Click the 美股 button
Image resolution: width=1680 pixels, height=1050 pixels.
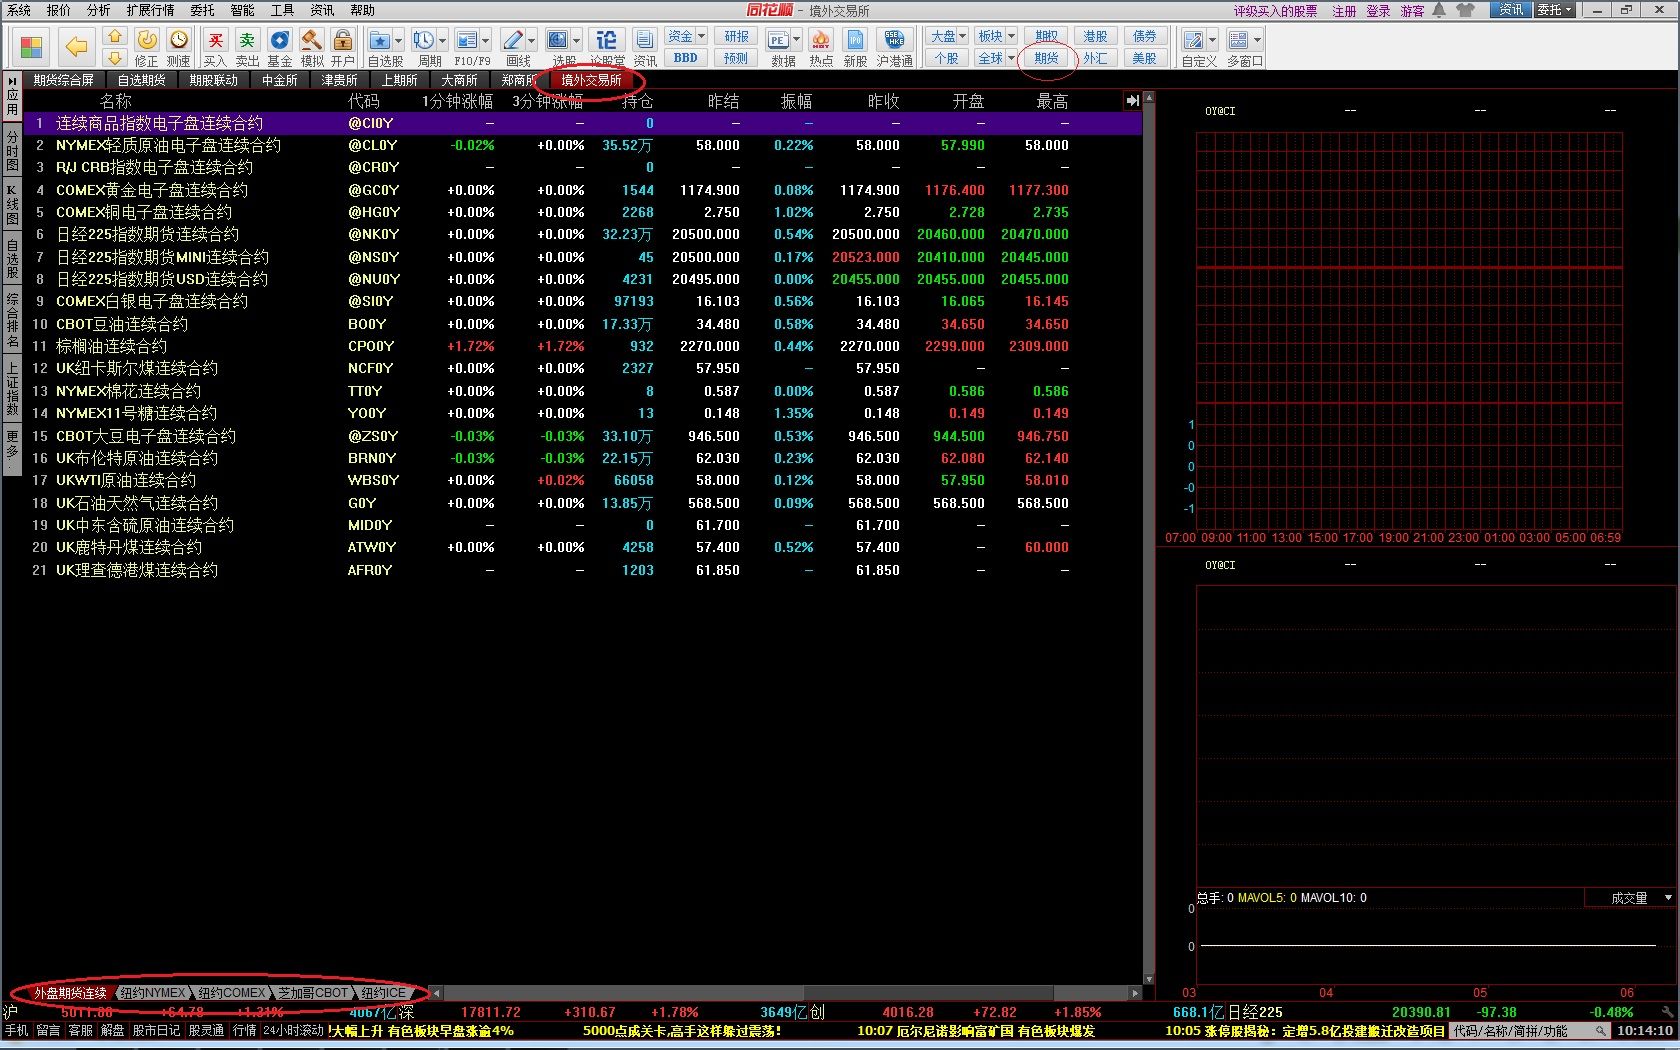(1144, 58)
